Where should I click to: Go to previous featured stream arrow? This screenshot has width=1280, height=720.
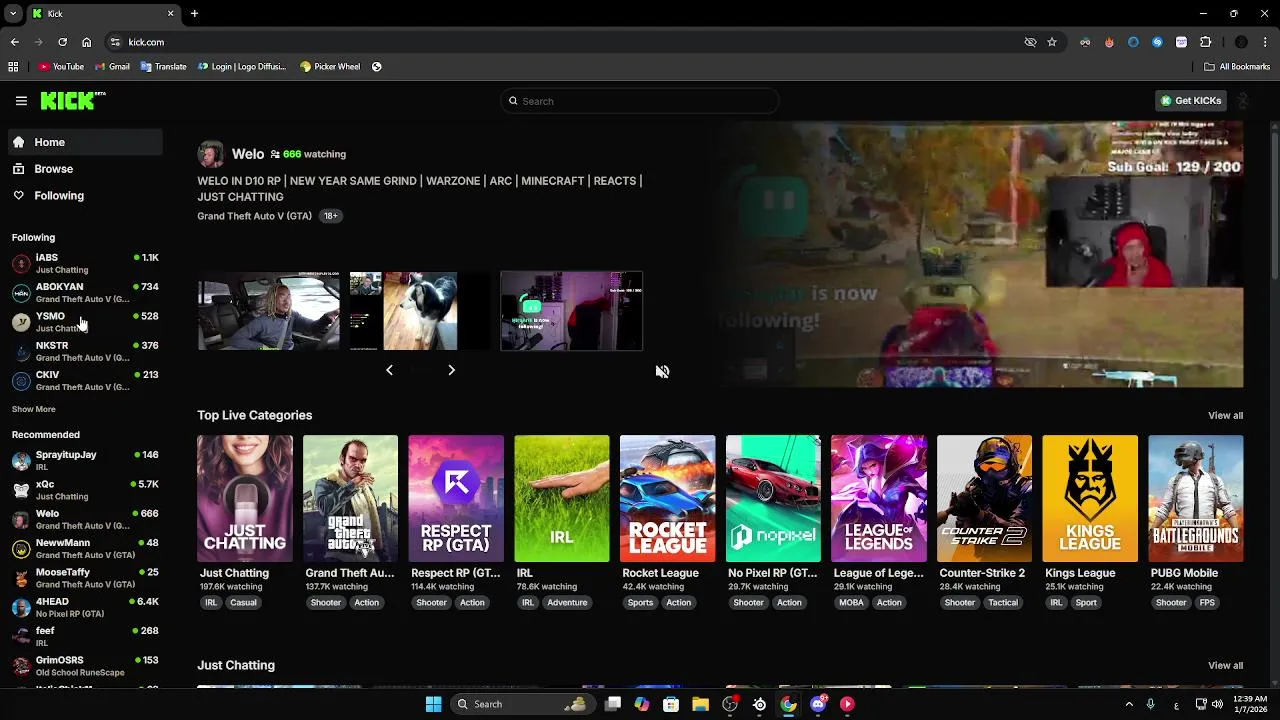click(389, 370)
